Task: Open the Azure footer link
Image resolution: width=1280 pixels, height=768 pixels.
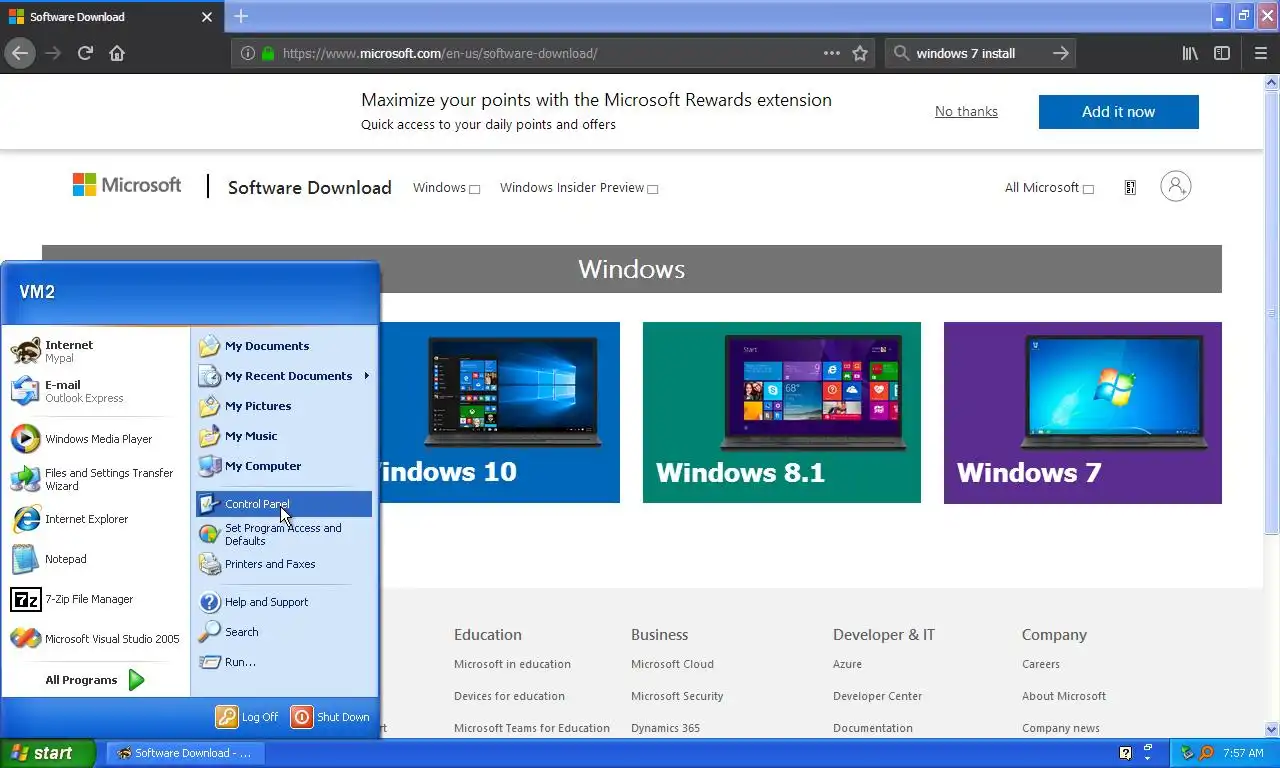Action: (847, 664)
